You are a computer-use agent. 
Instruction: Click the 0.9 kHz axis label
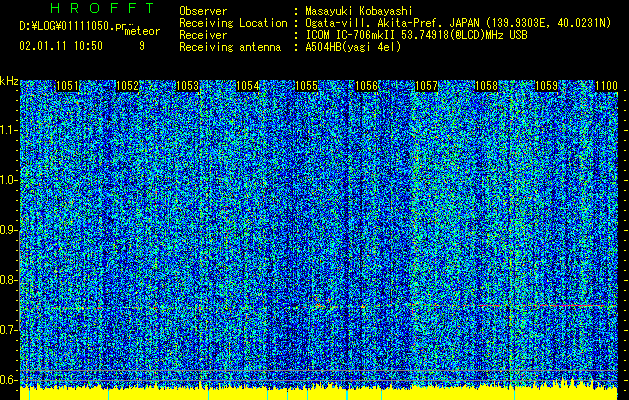pyautogui.click(x=9, y=230)
